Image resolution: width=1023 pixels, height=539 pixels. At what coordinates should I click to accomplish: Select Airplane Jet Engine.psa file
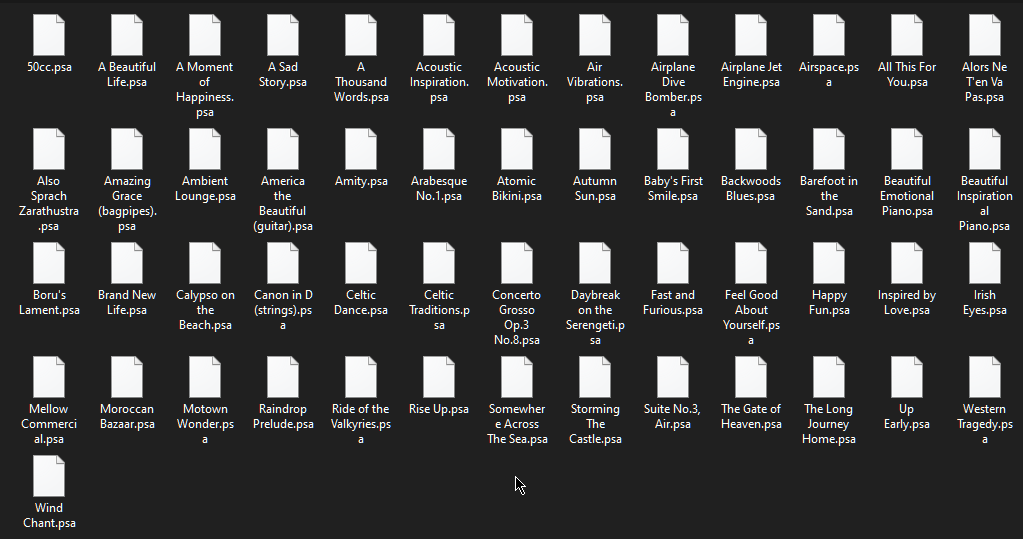point(751,36)
